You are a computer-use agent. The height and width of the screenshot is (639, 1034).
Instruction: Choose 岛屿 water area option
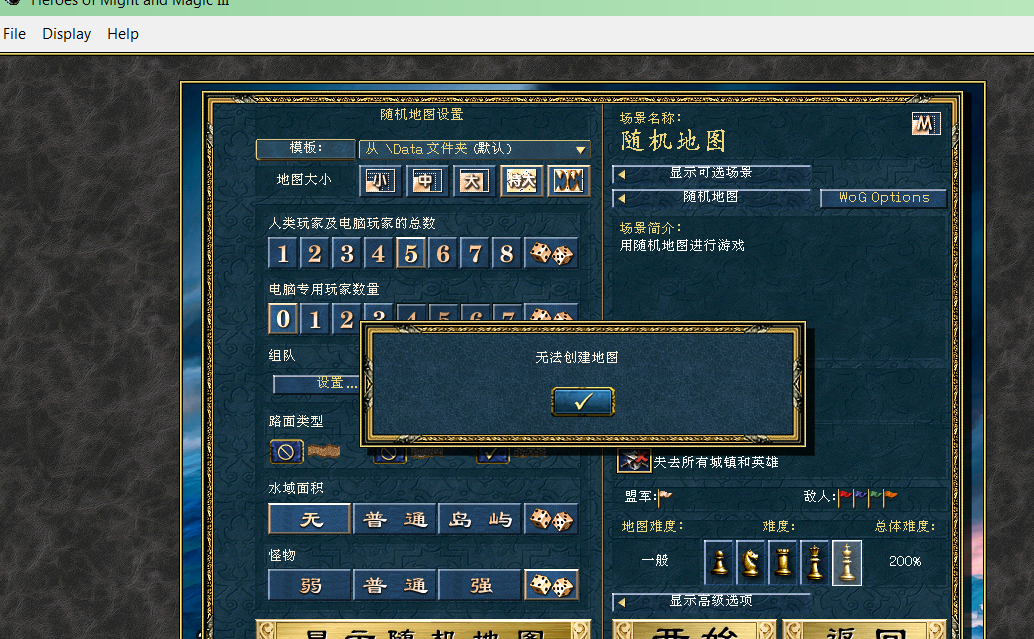click(x=480, y=519)
